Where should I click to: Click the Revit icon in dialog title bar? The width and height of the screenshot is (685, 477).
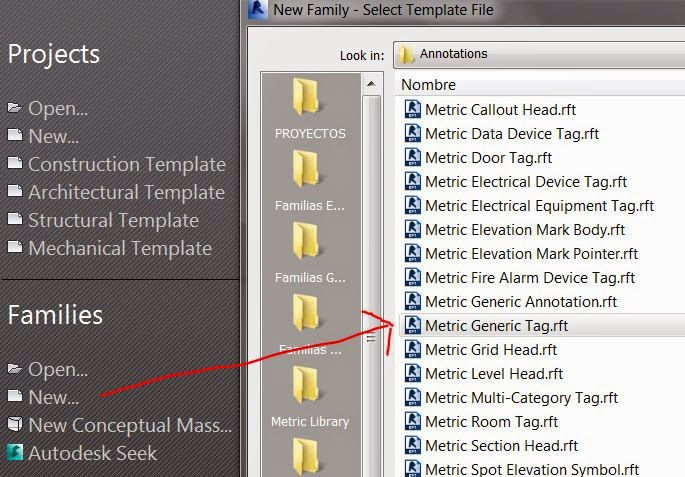[x=258, y=10]
